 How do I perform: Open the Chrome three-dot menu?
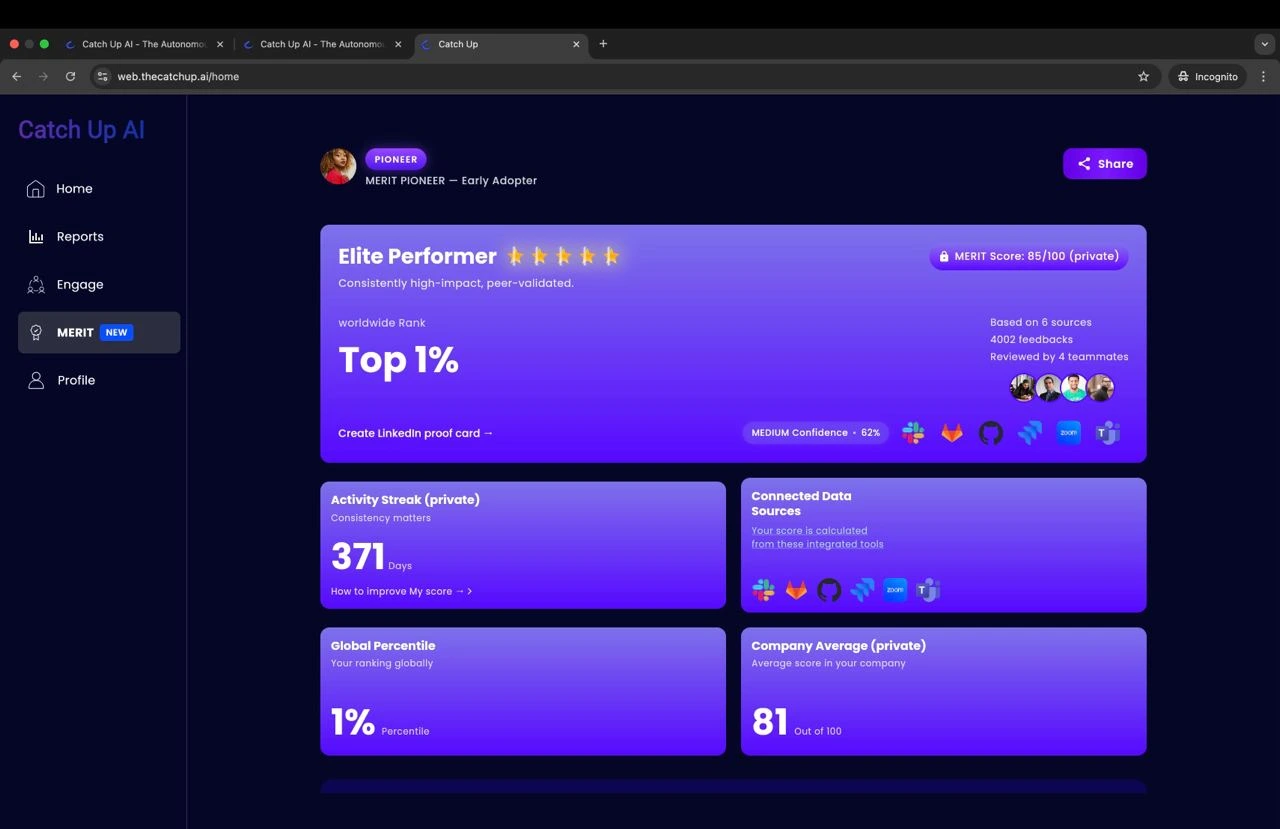click(1263, 76)
